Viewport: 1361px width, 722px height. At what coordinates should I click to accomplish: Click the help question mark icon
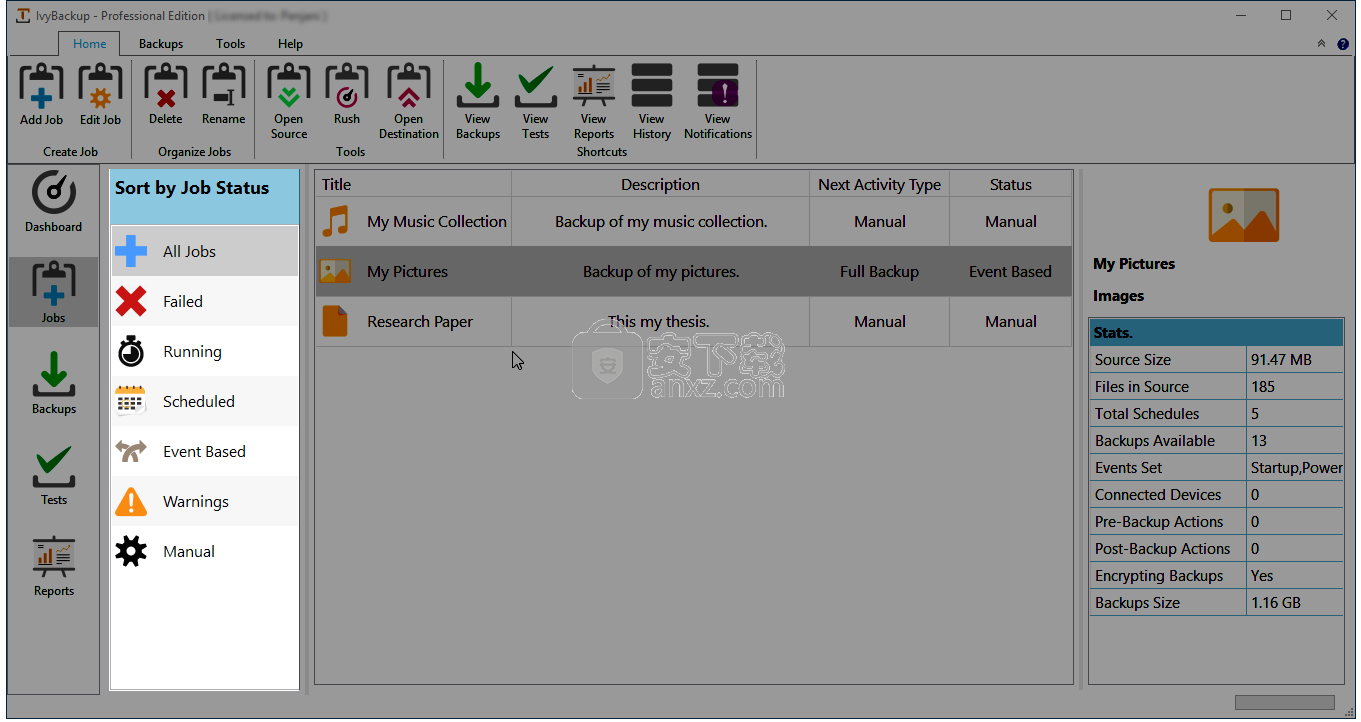coord(1343,44)
